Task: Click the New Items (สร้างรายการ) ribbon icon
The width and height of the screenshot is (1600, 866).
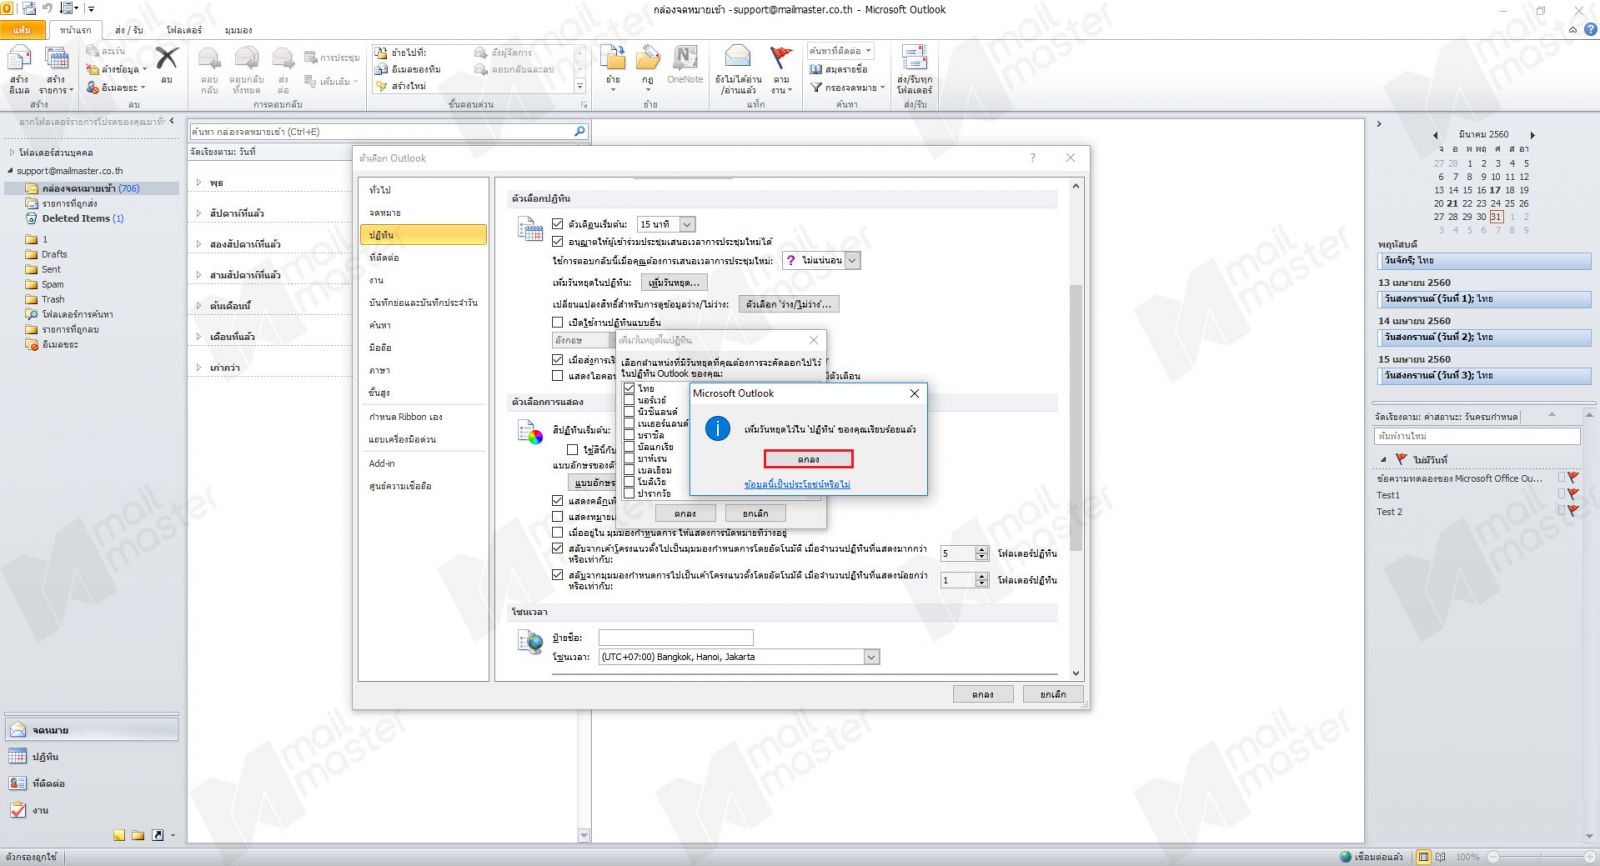Action: click(x=57, y=60)
